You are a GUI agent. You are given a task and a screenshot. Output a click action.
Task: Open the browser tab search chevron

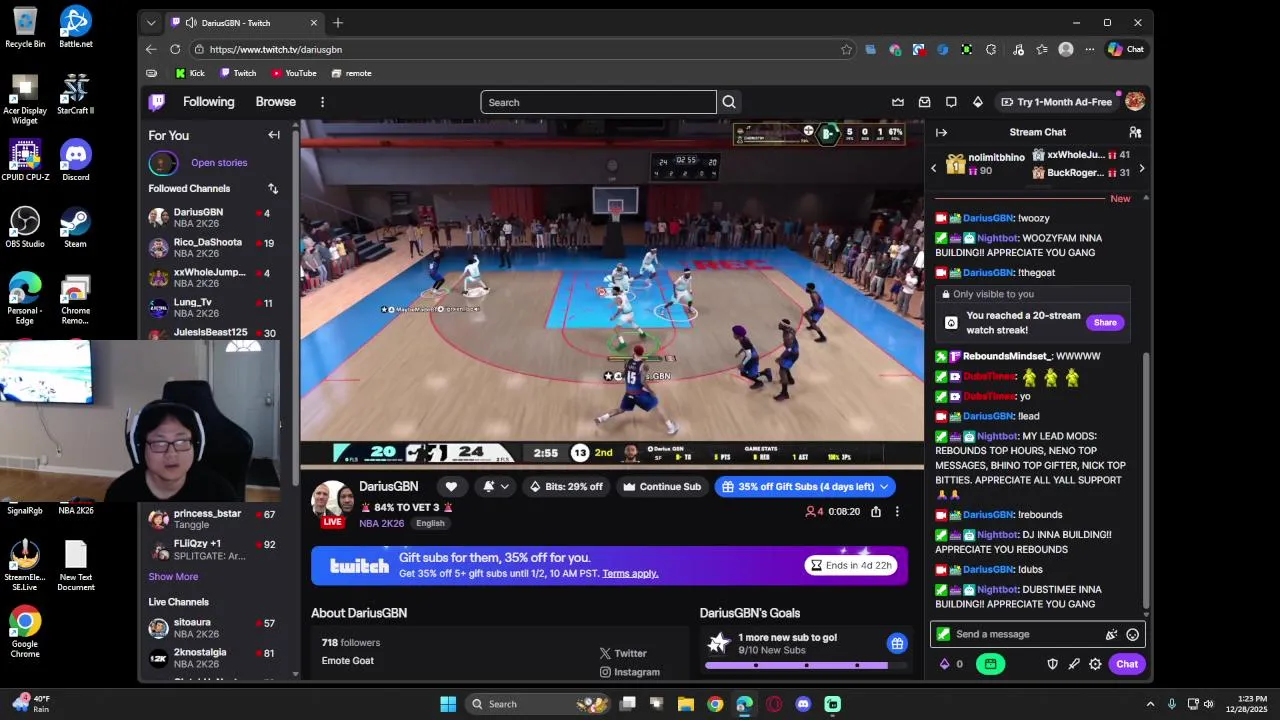click(151, 23)
